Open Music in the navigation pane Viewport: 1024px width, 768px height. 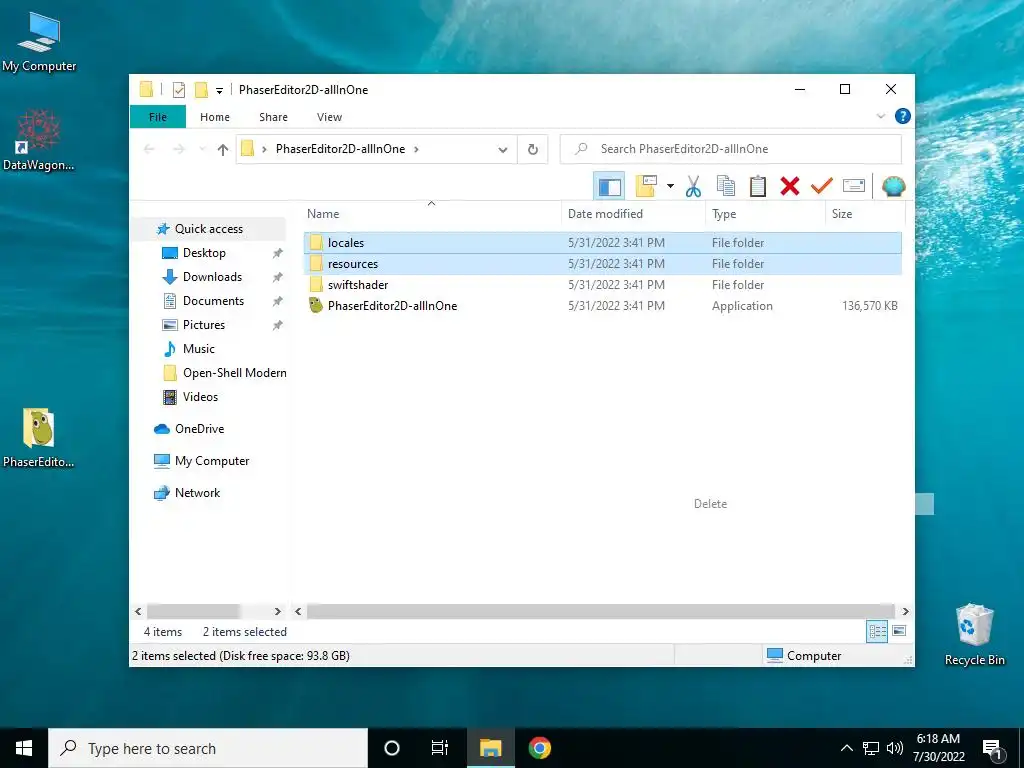coord(199,349)
